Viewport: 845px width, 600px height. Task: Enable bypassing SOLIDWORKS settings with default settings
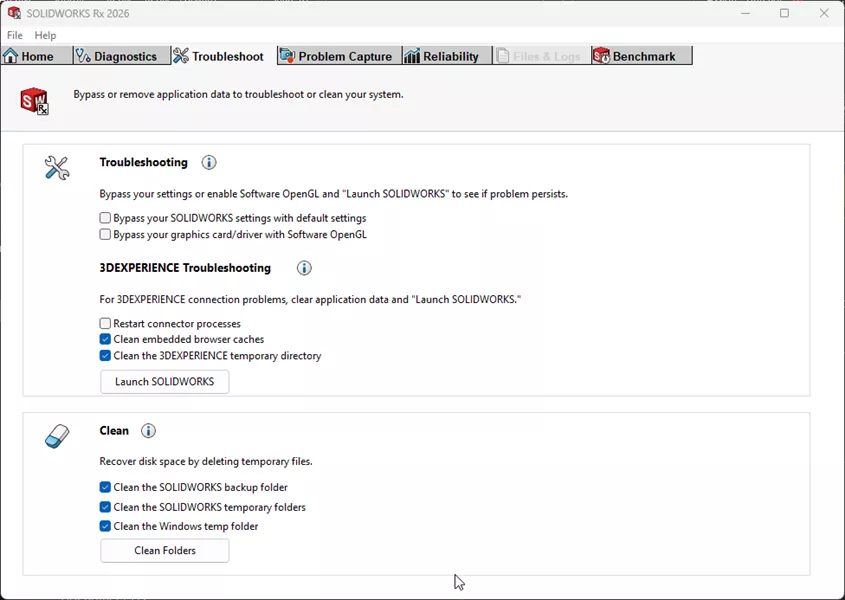[x=105, y=217]
